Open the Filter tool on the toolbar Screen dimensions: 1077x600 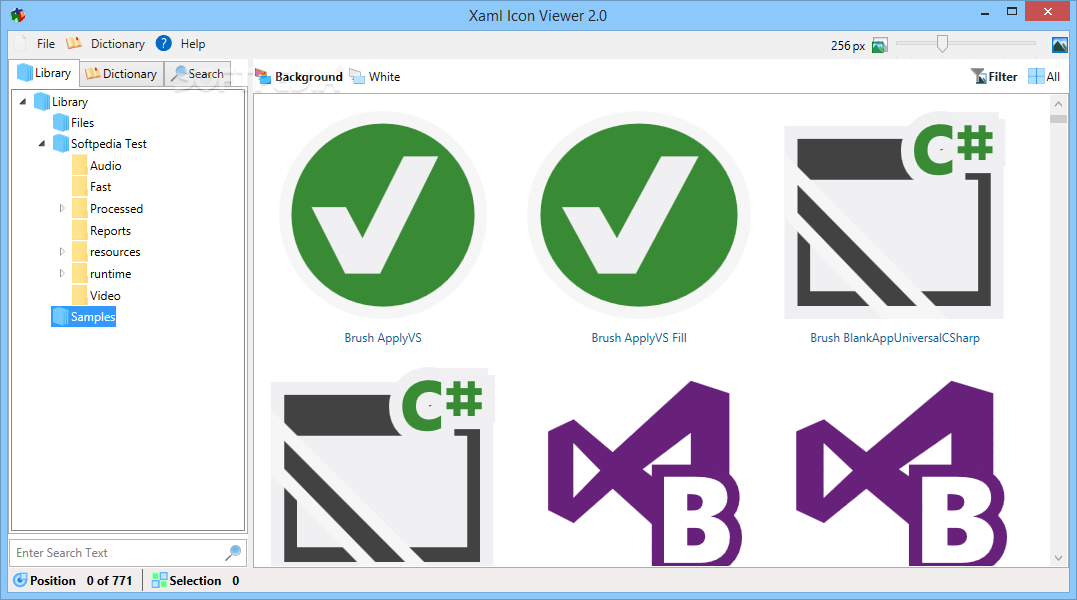(994, 76)
